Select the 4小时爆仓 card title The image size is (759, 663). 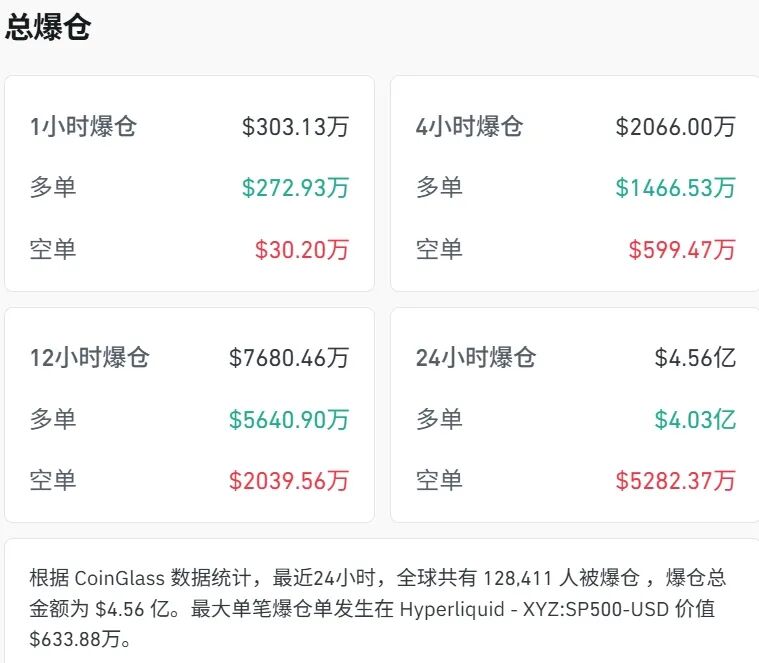pyautogui.click(x=469, y=127)
